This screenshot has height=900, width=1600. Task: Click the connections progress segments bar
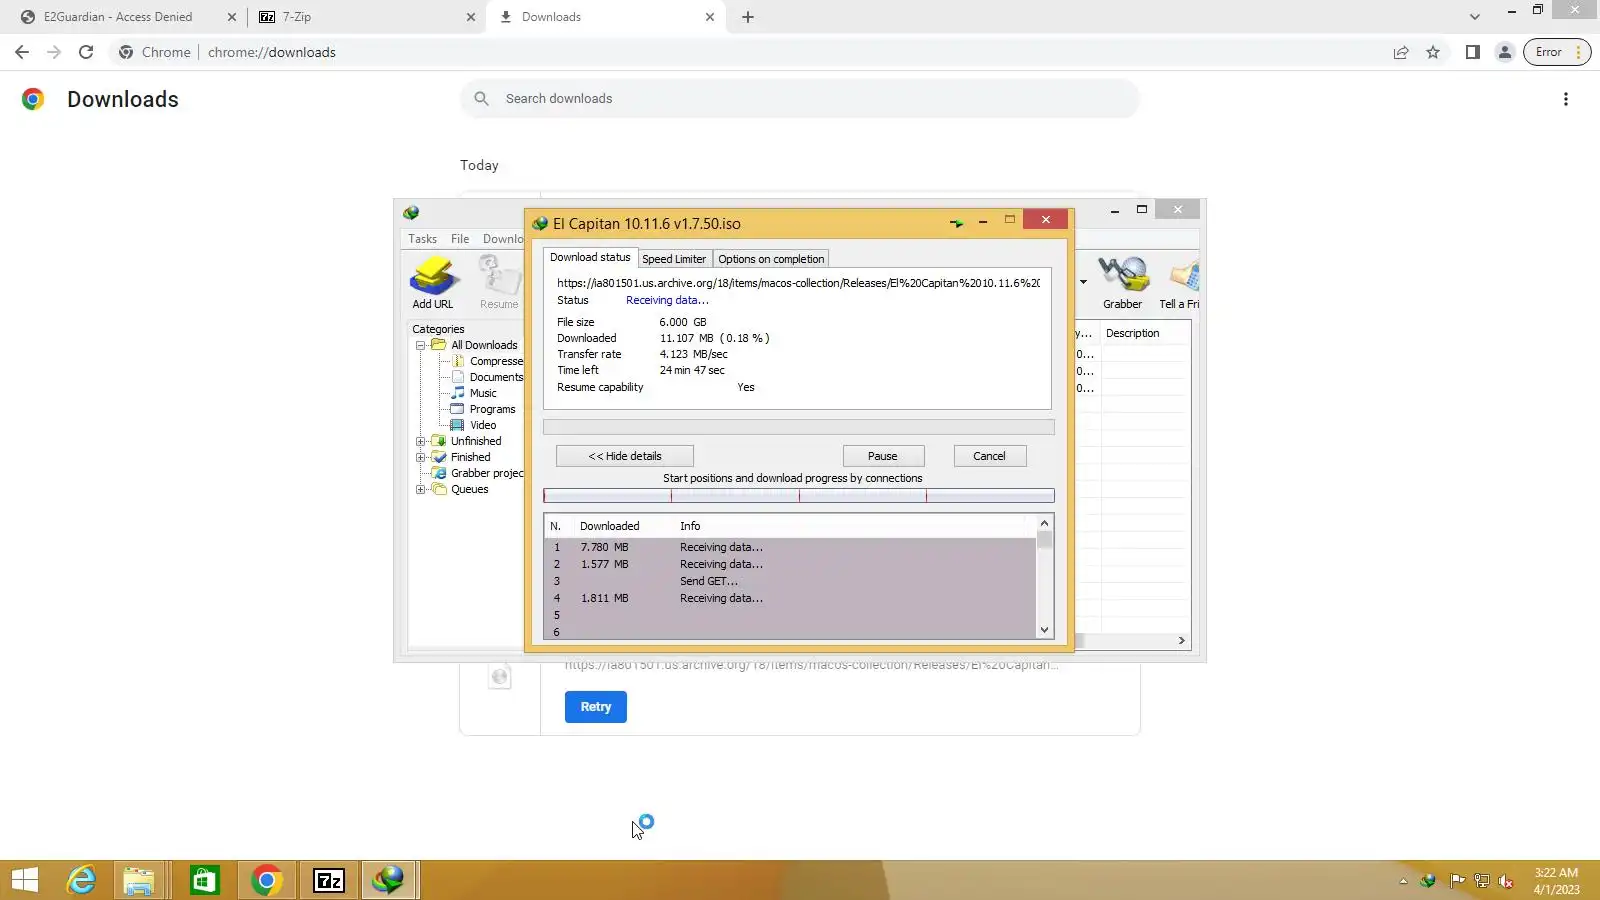(798, 496)
